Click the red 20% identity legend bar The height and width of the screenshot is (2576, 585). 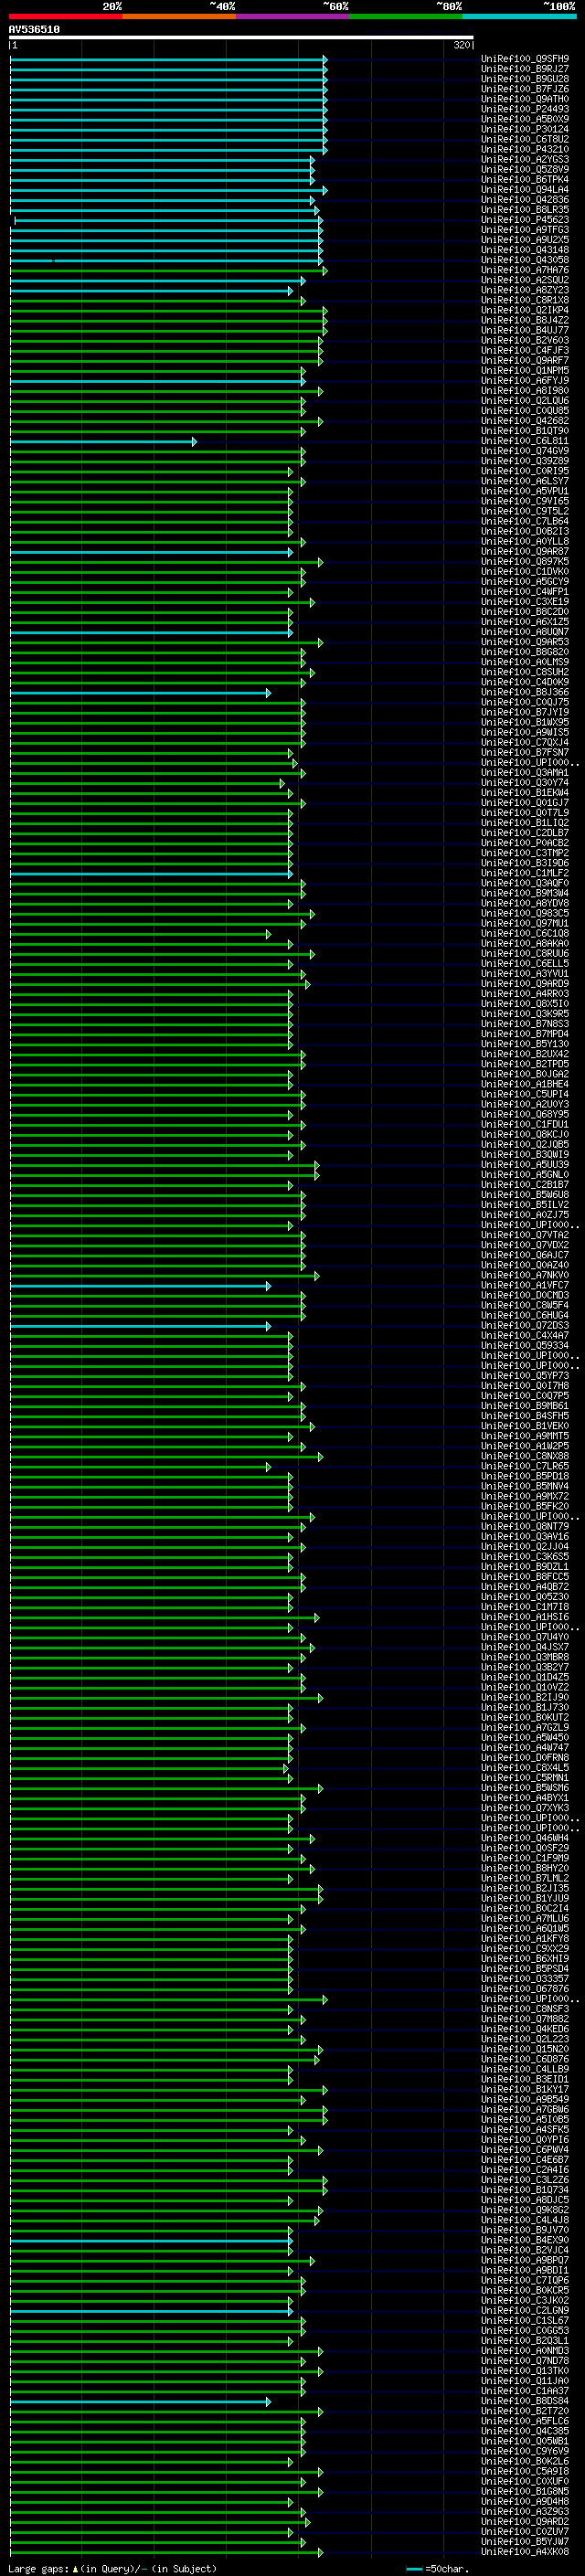(x=66, y=16)
